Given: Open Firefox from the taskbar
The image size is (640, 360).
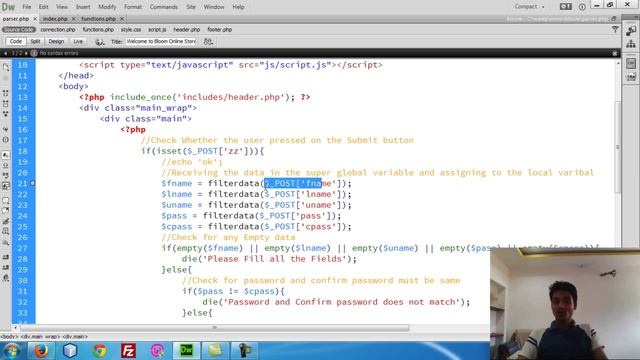Looking at the screenshot, I should (41, 351).
